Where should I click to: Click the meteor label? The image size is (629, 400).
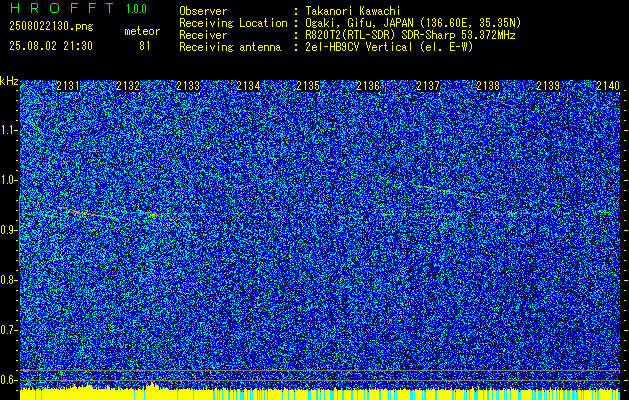(x=142, y=31)
